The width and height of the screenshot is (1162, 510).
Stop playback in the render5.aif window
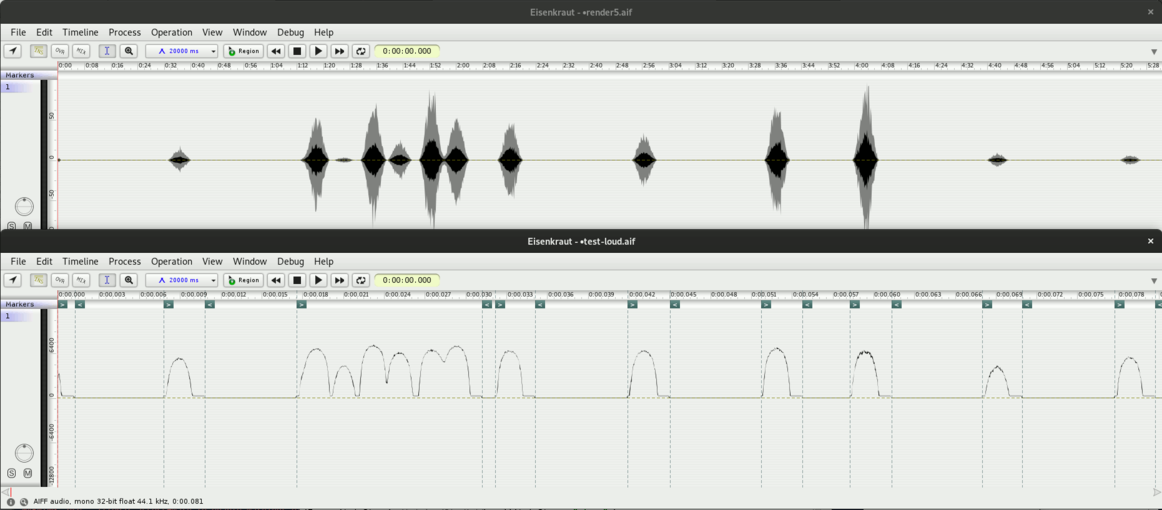[297, 51]
